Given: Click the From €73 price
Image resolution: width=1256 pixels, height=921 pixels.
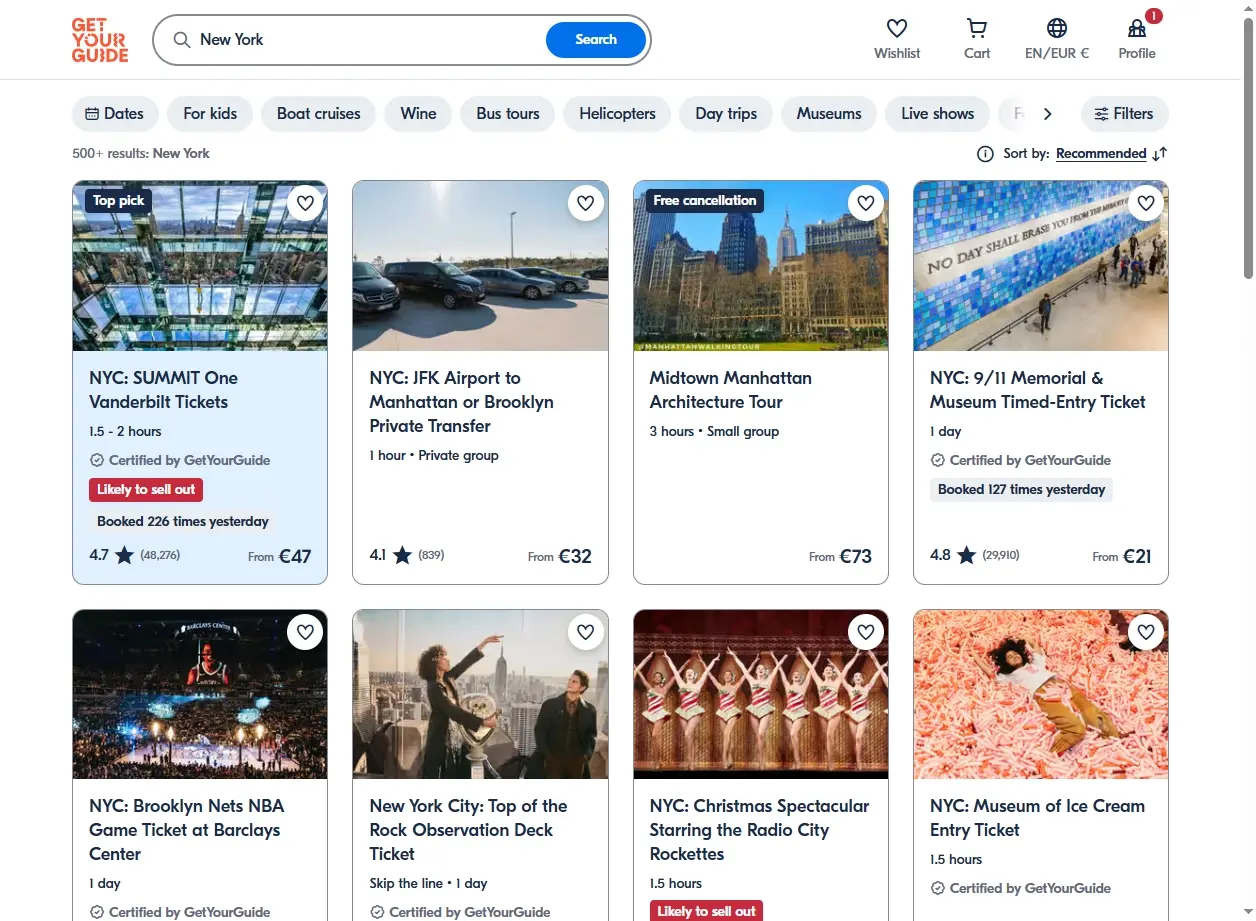Looking at the screenshot, I should pyautogui.click(x=841, y=556).
